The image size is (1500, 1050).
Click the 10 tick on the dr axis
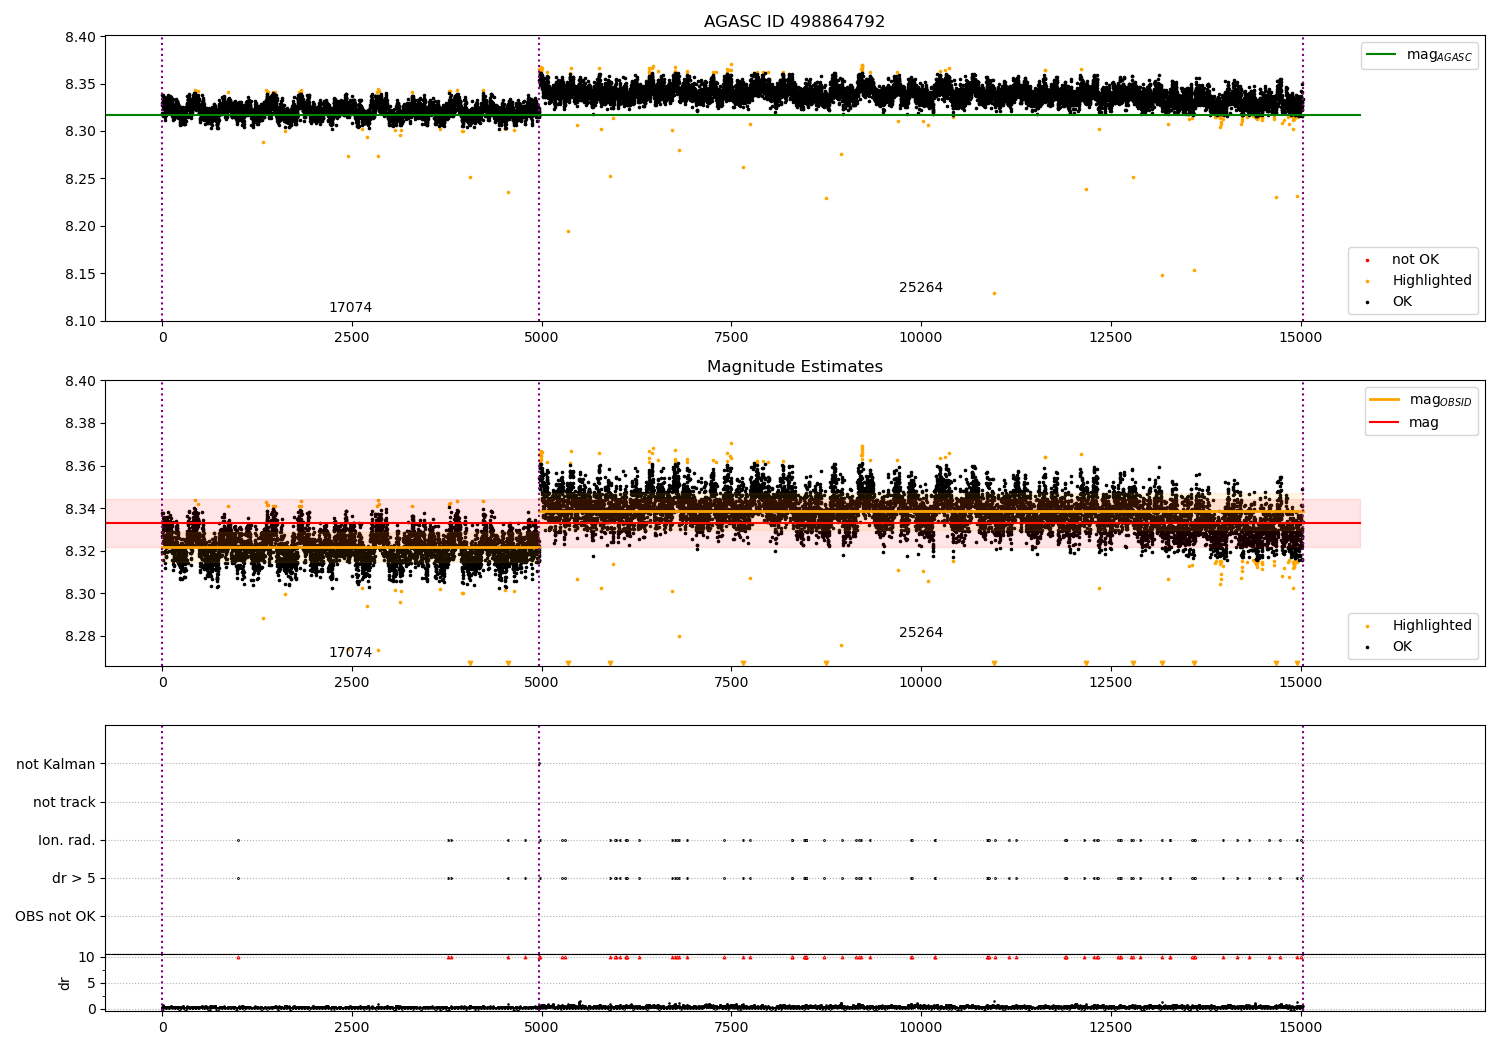point(87,957)
